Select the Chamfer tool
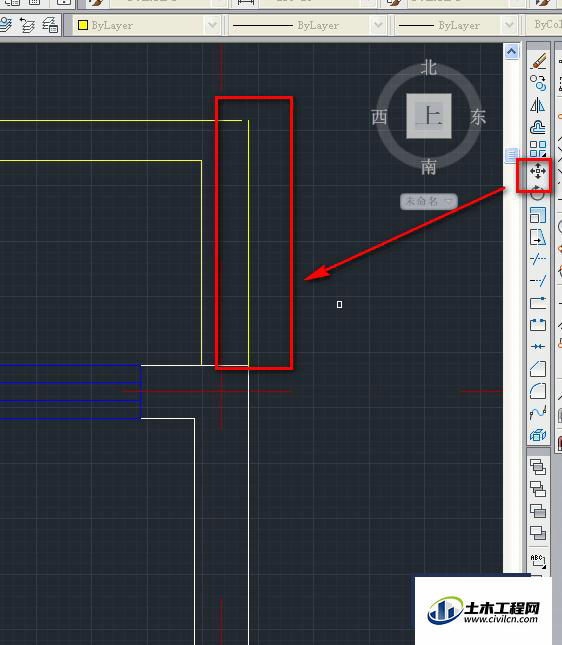This screenshot has height=645, width=562. 538,369
